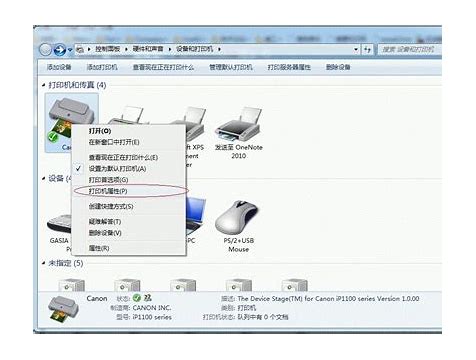Choose 创建快捷方式(S) from context menu

click(129, 206)
